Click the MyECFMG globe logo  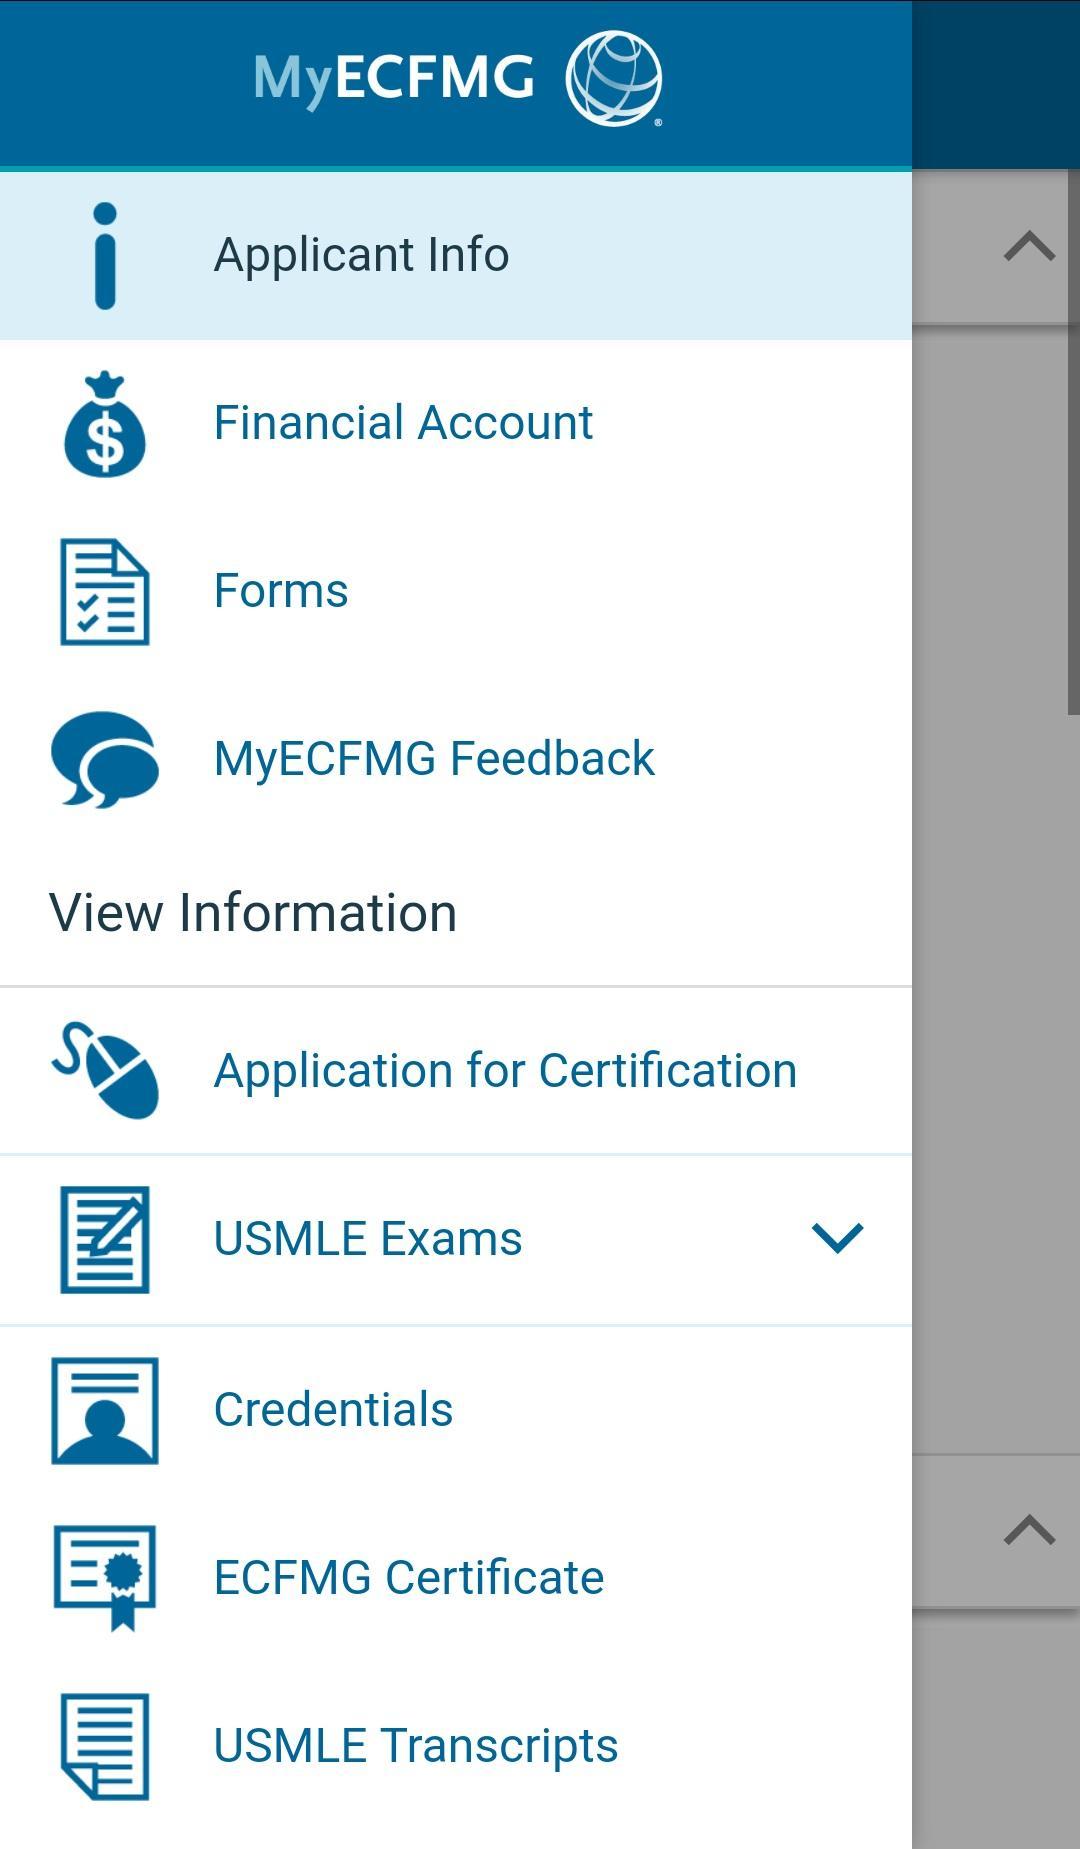[613, 79]
